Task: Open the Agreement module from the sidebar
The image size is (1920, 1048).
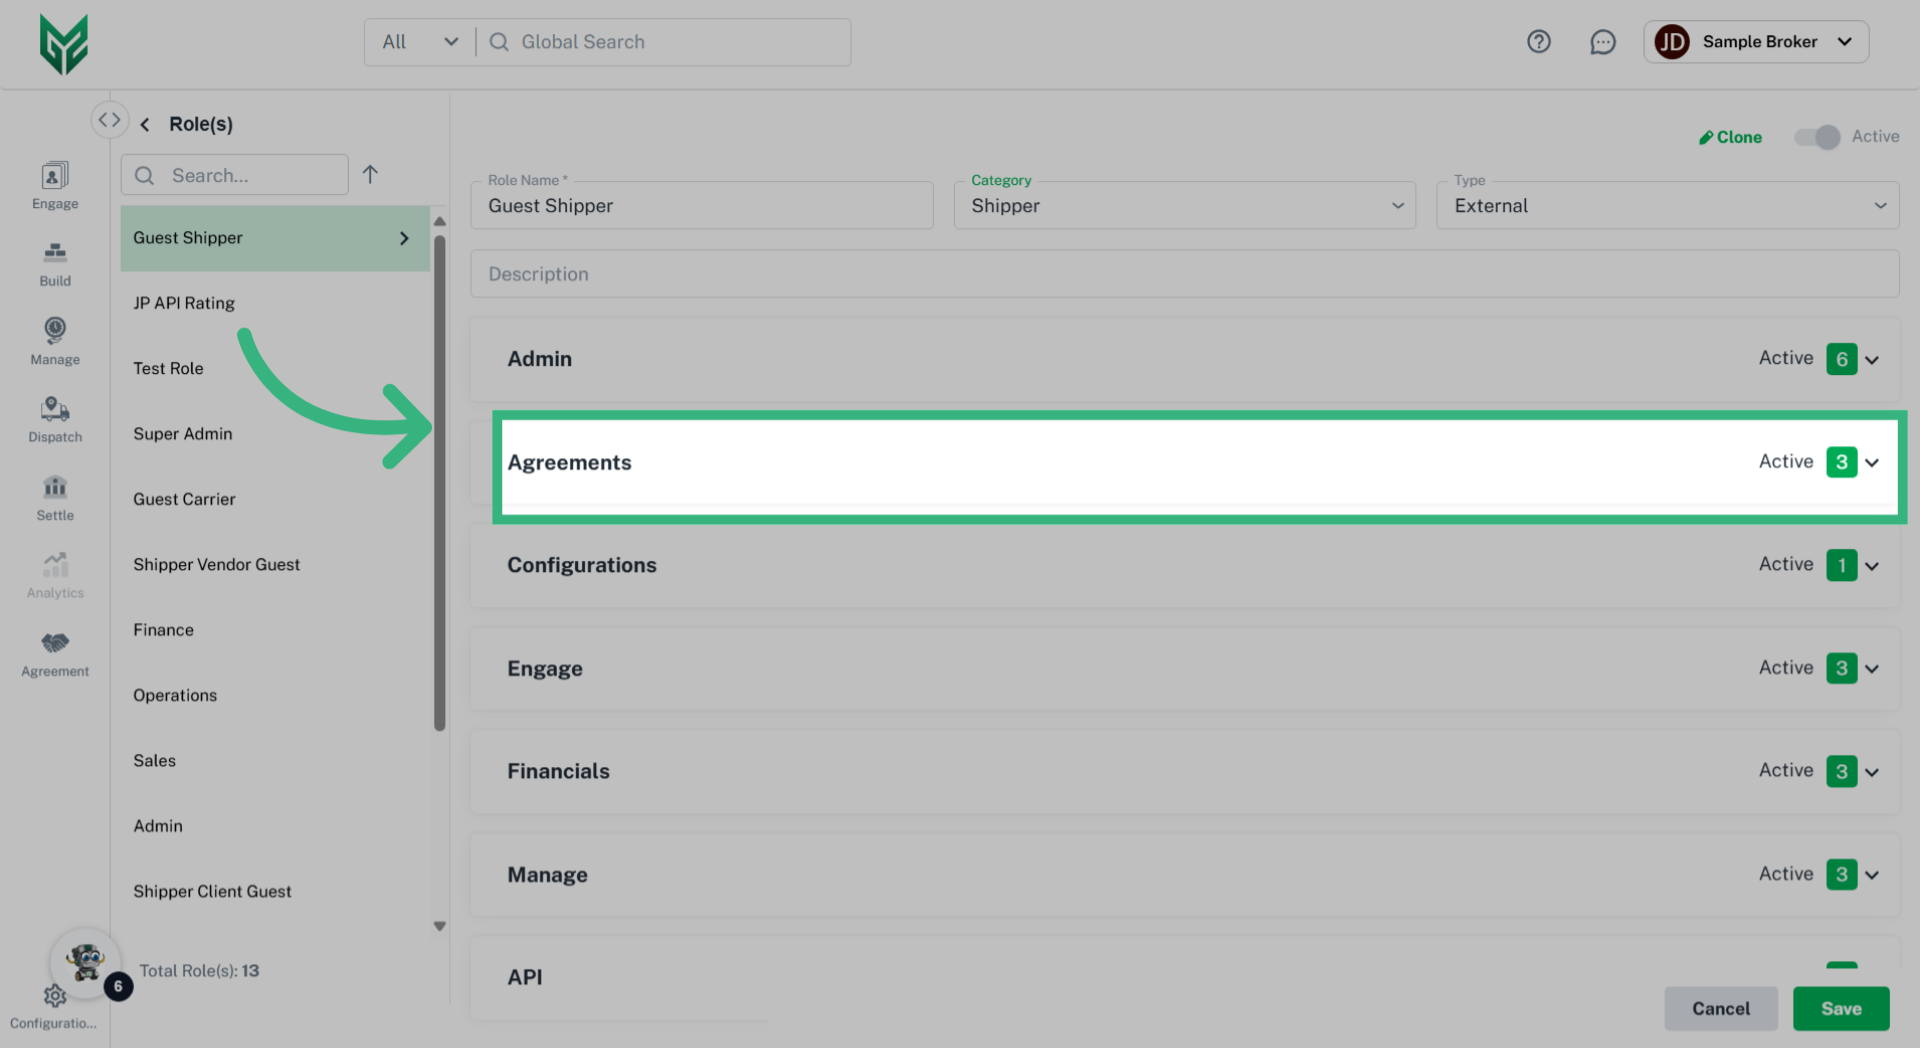Action: pyautogui.click(x=54, y=652)
